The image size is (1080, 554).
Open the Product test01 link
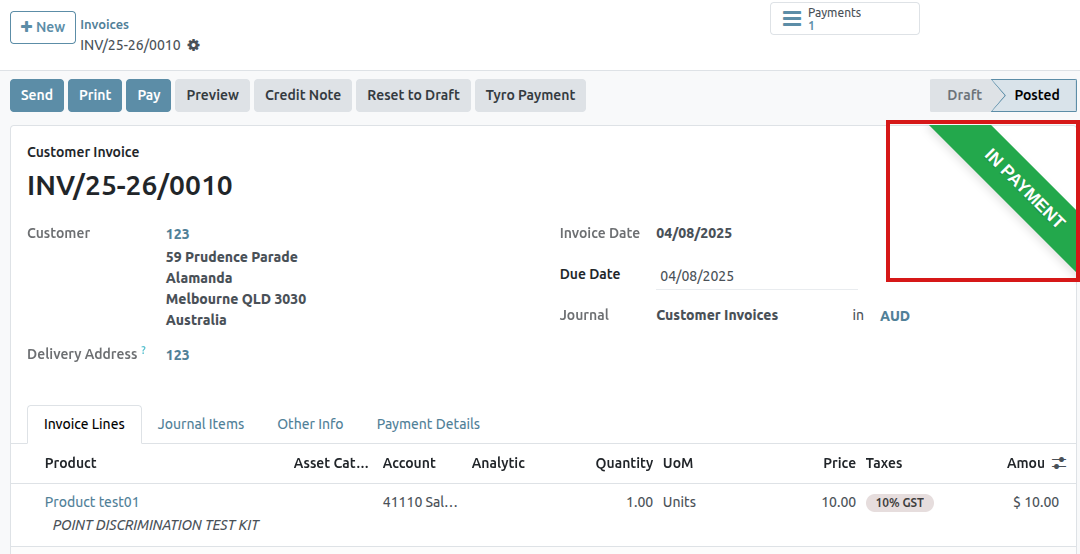coord(92,502)
